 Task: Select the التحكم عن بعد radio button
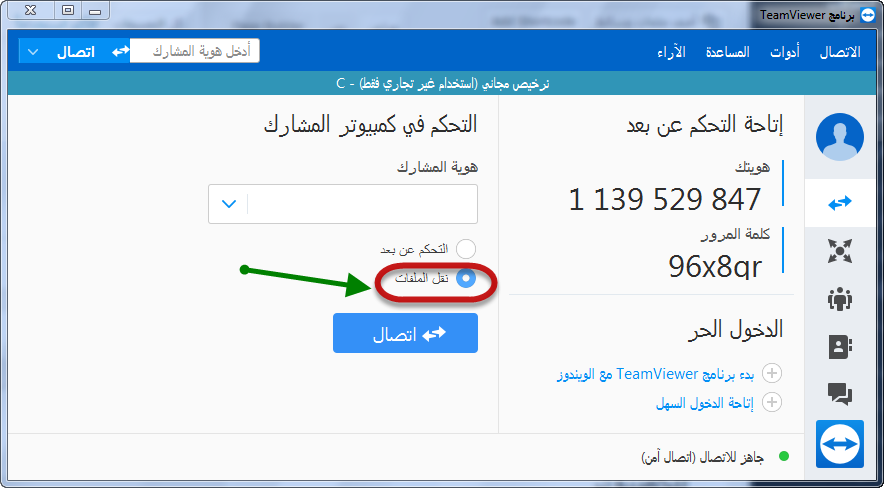tap(466, 249)
